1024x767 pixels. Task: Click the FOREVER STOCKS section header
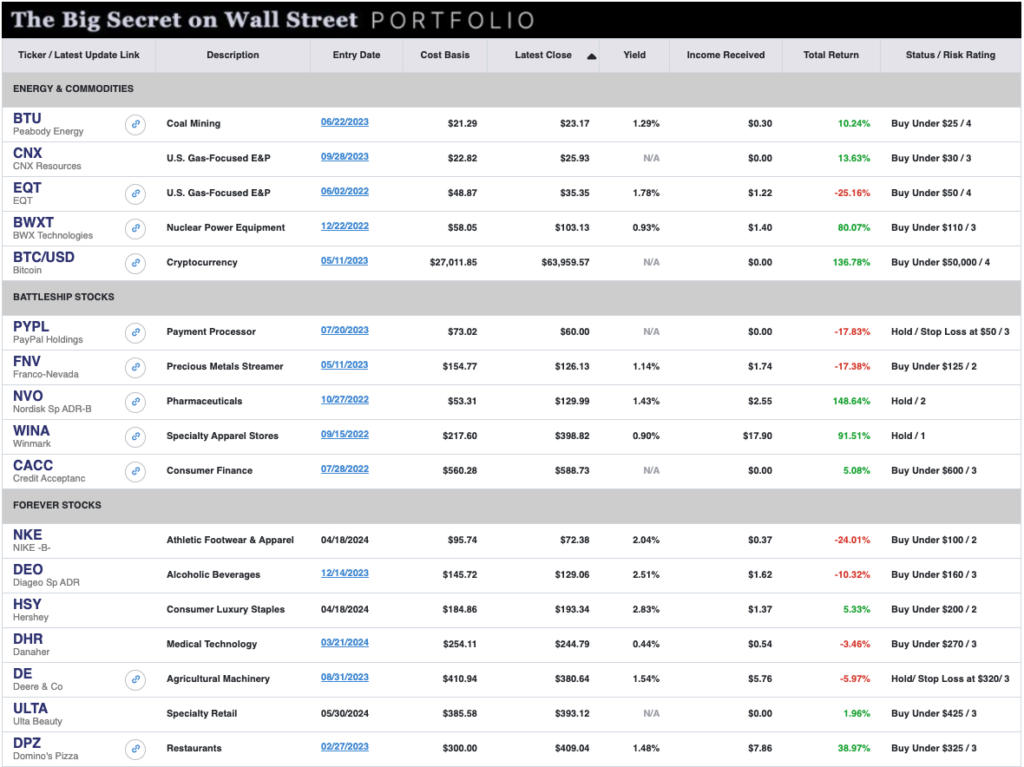[57, 505]
